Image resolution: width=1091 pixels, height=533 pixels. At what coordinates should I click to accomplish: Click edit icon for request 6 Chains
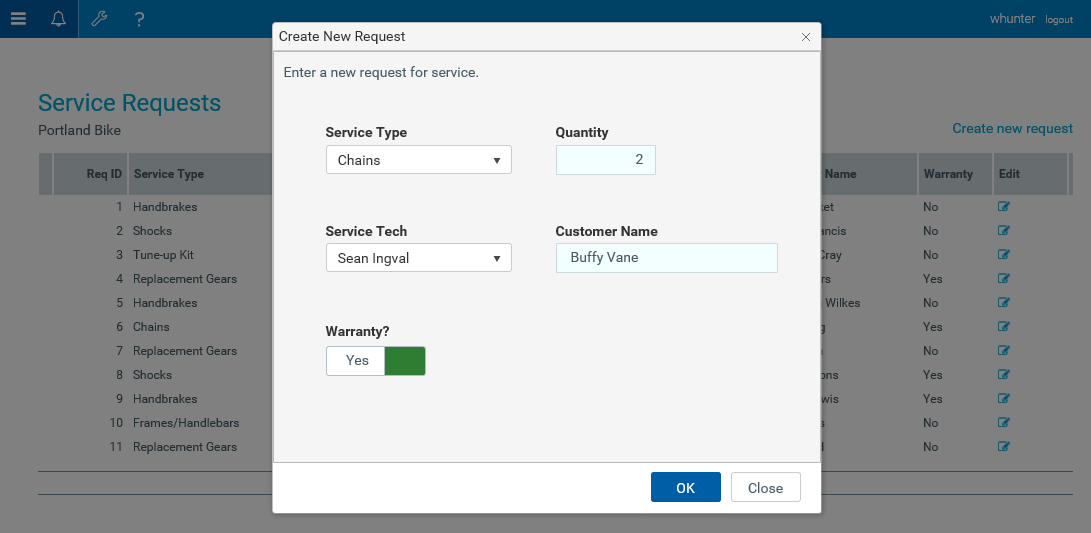click(1004, 327)
